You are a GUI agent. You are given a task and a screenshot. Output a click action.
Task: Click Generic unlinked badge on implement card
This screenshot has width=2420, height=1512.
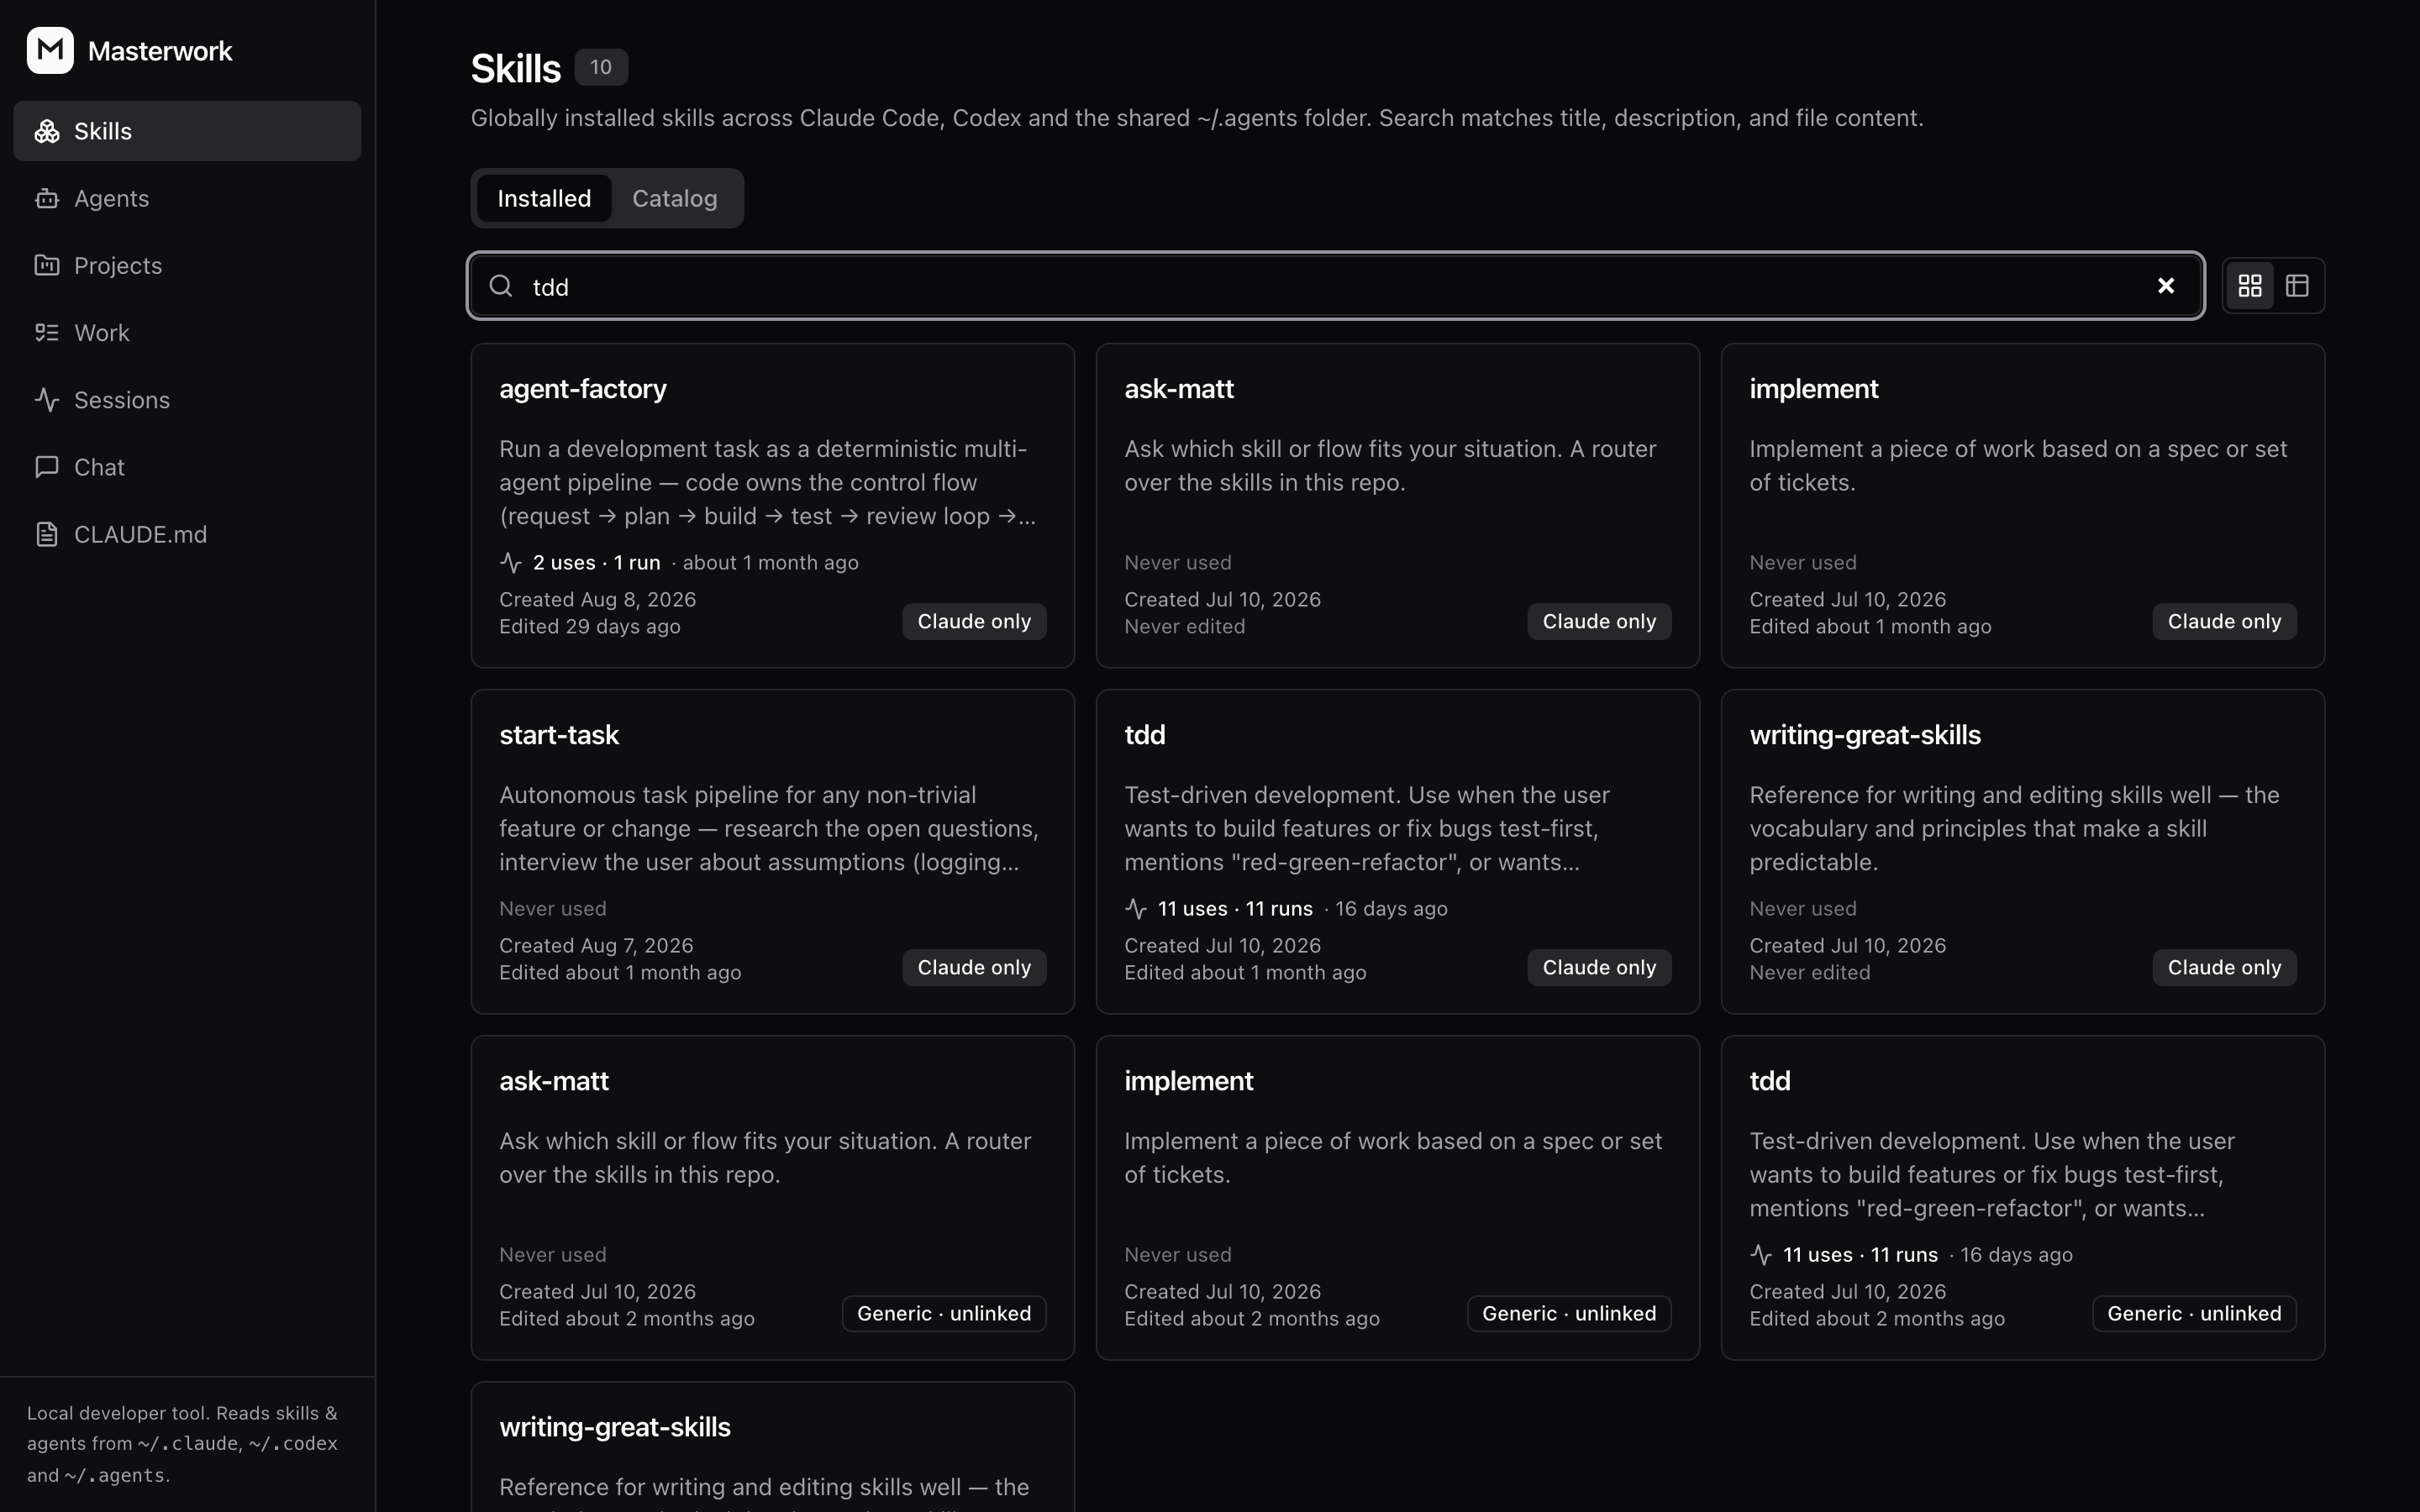pyautogui.click(x=1569, y=1313)
